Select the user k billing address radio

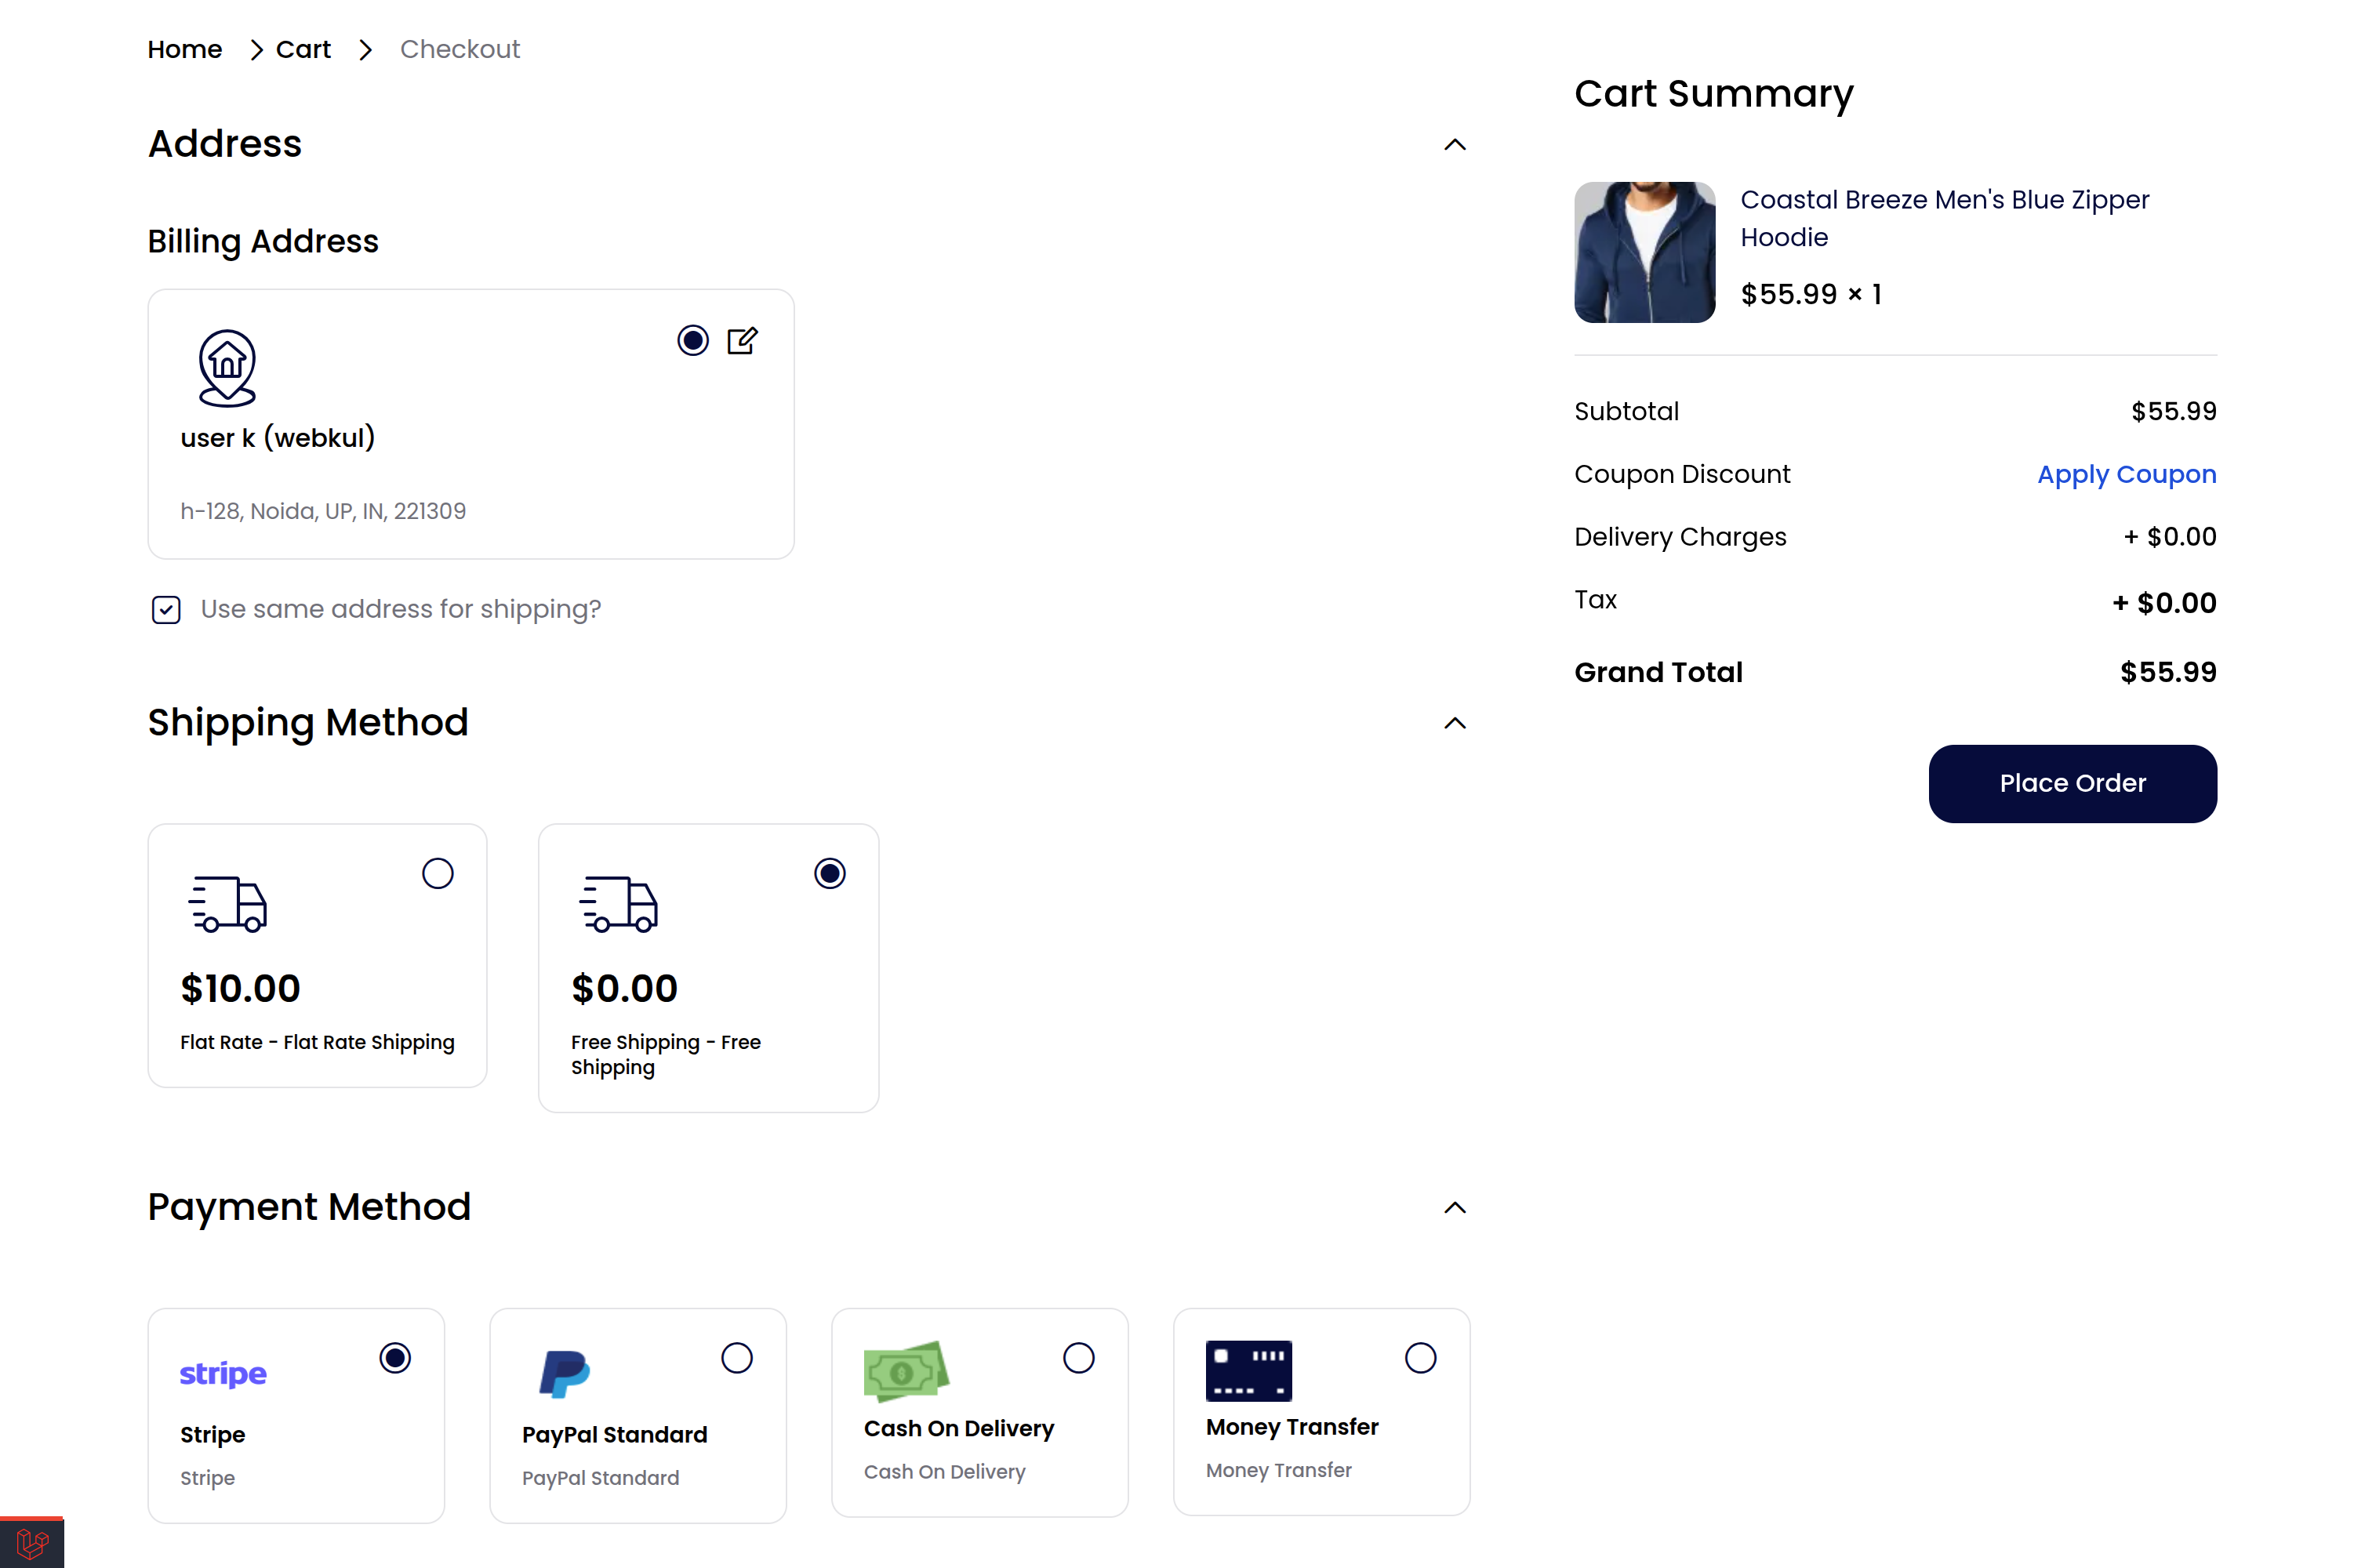(693, 341)
